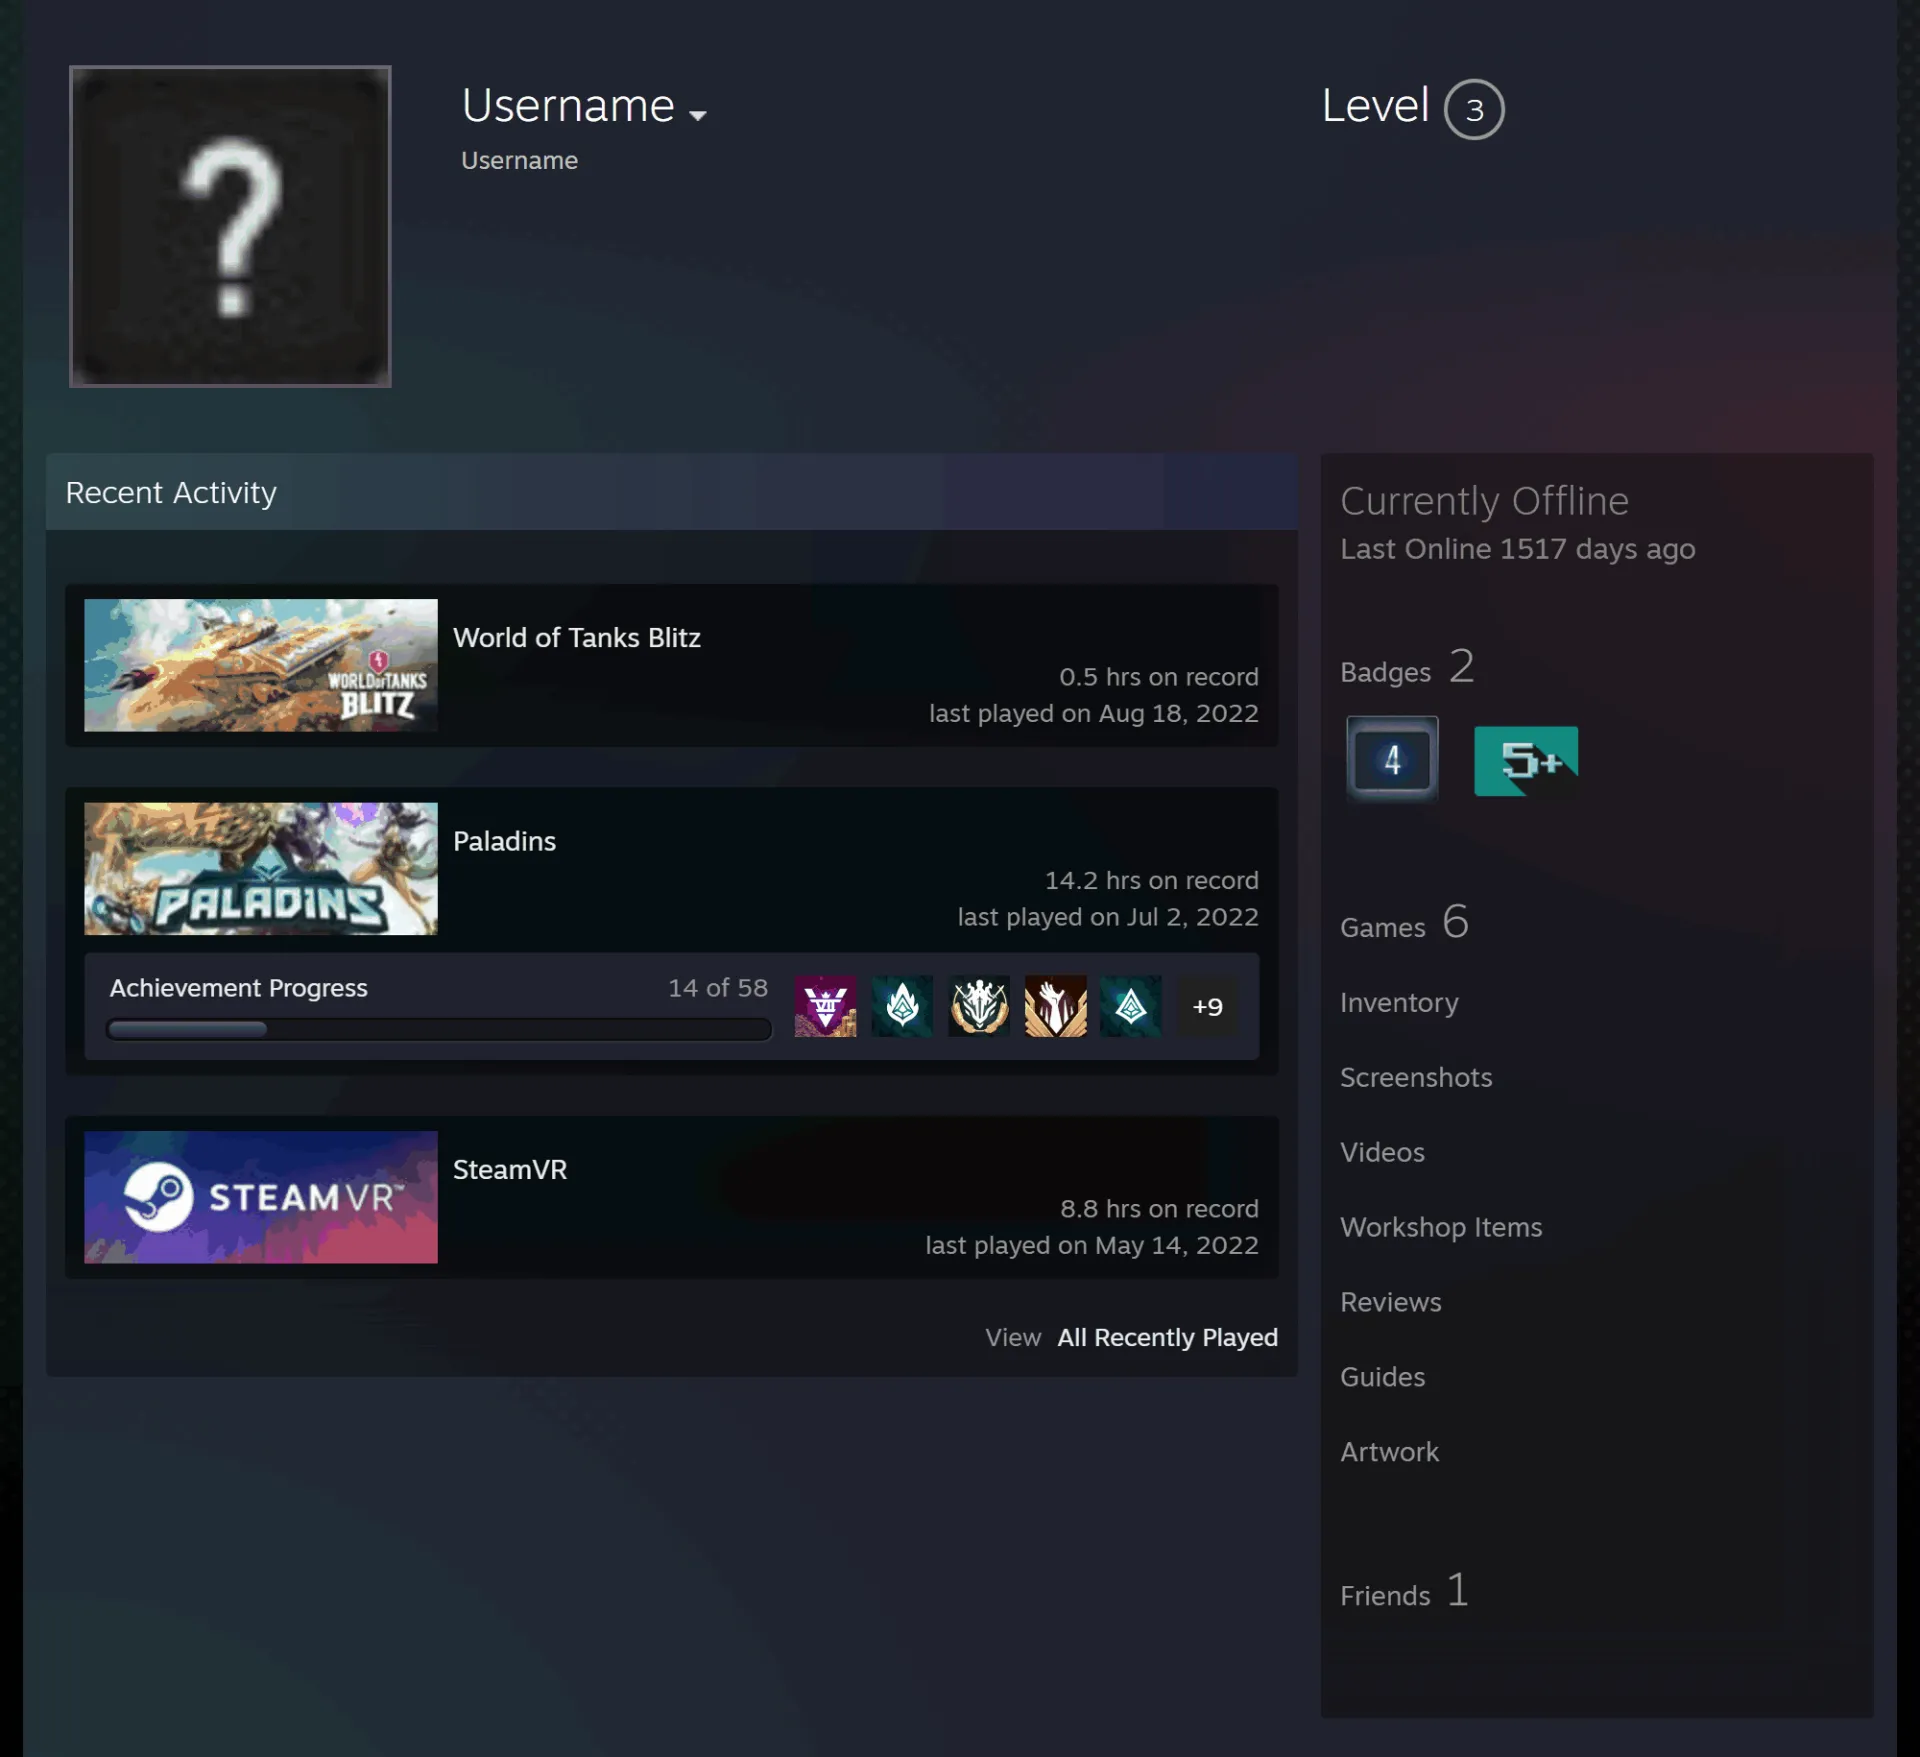View the second Paladins achievement icon
Viewport: 1920px width, 1757px height.
point(902,1006)
